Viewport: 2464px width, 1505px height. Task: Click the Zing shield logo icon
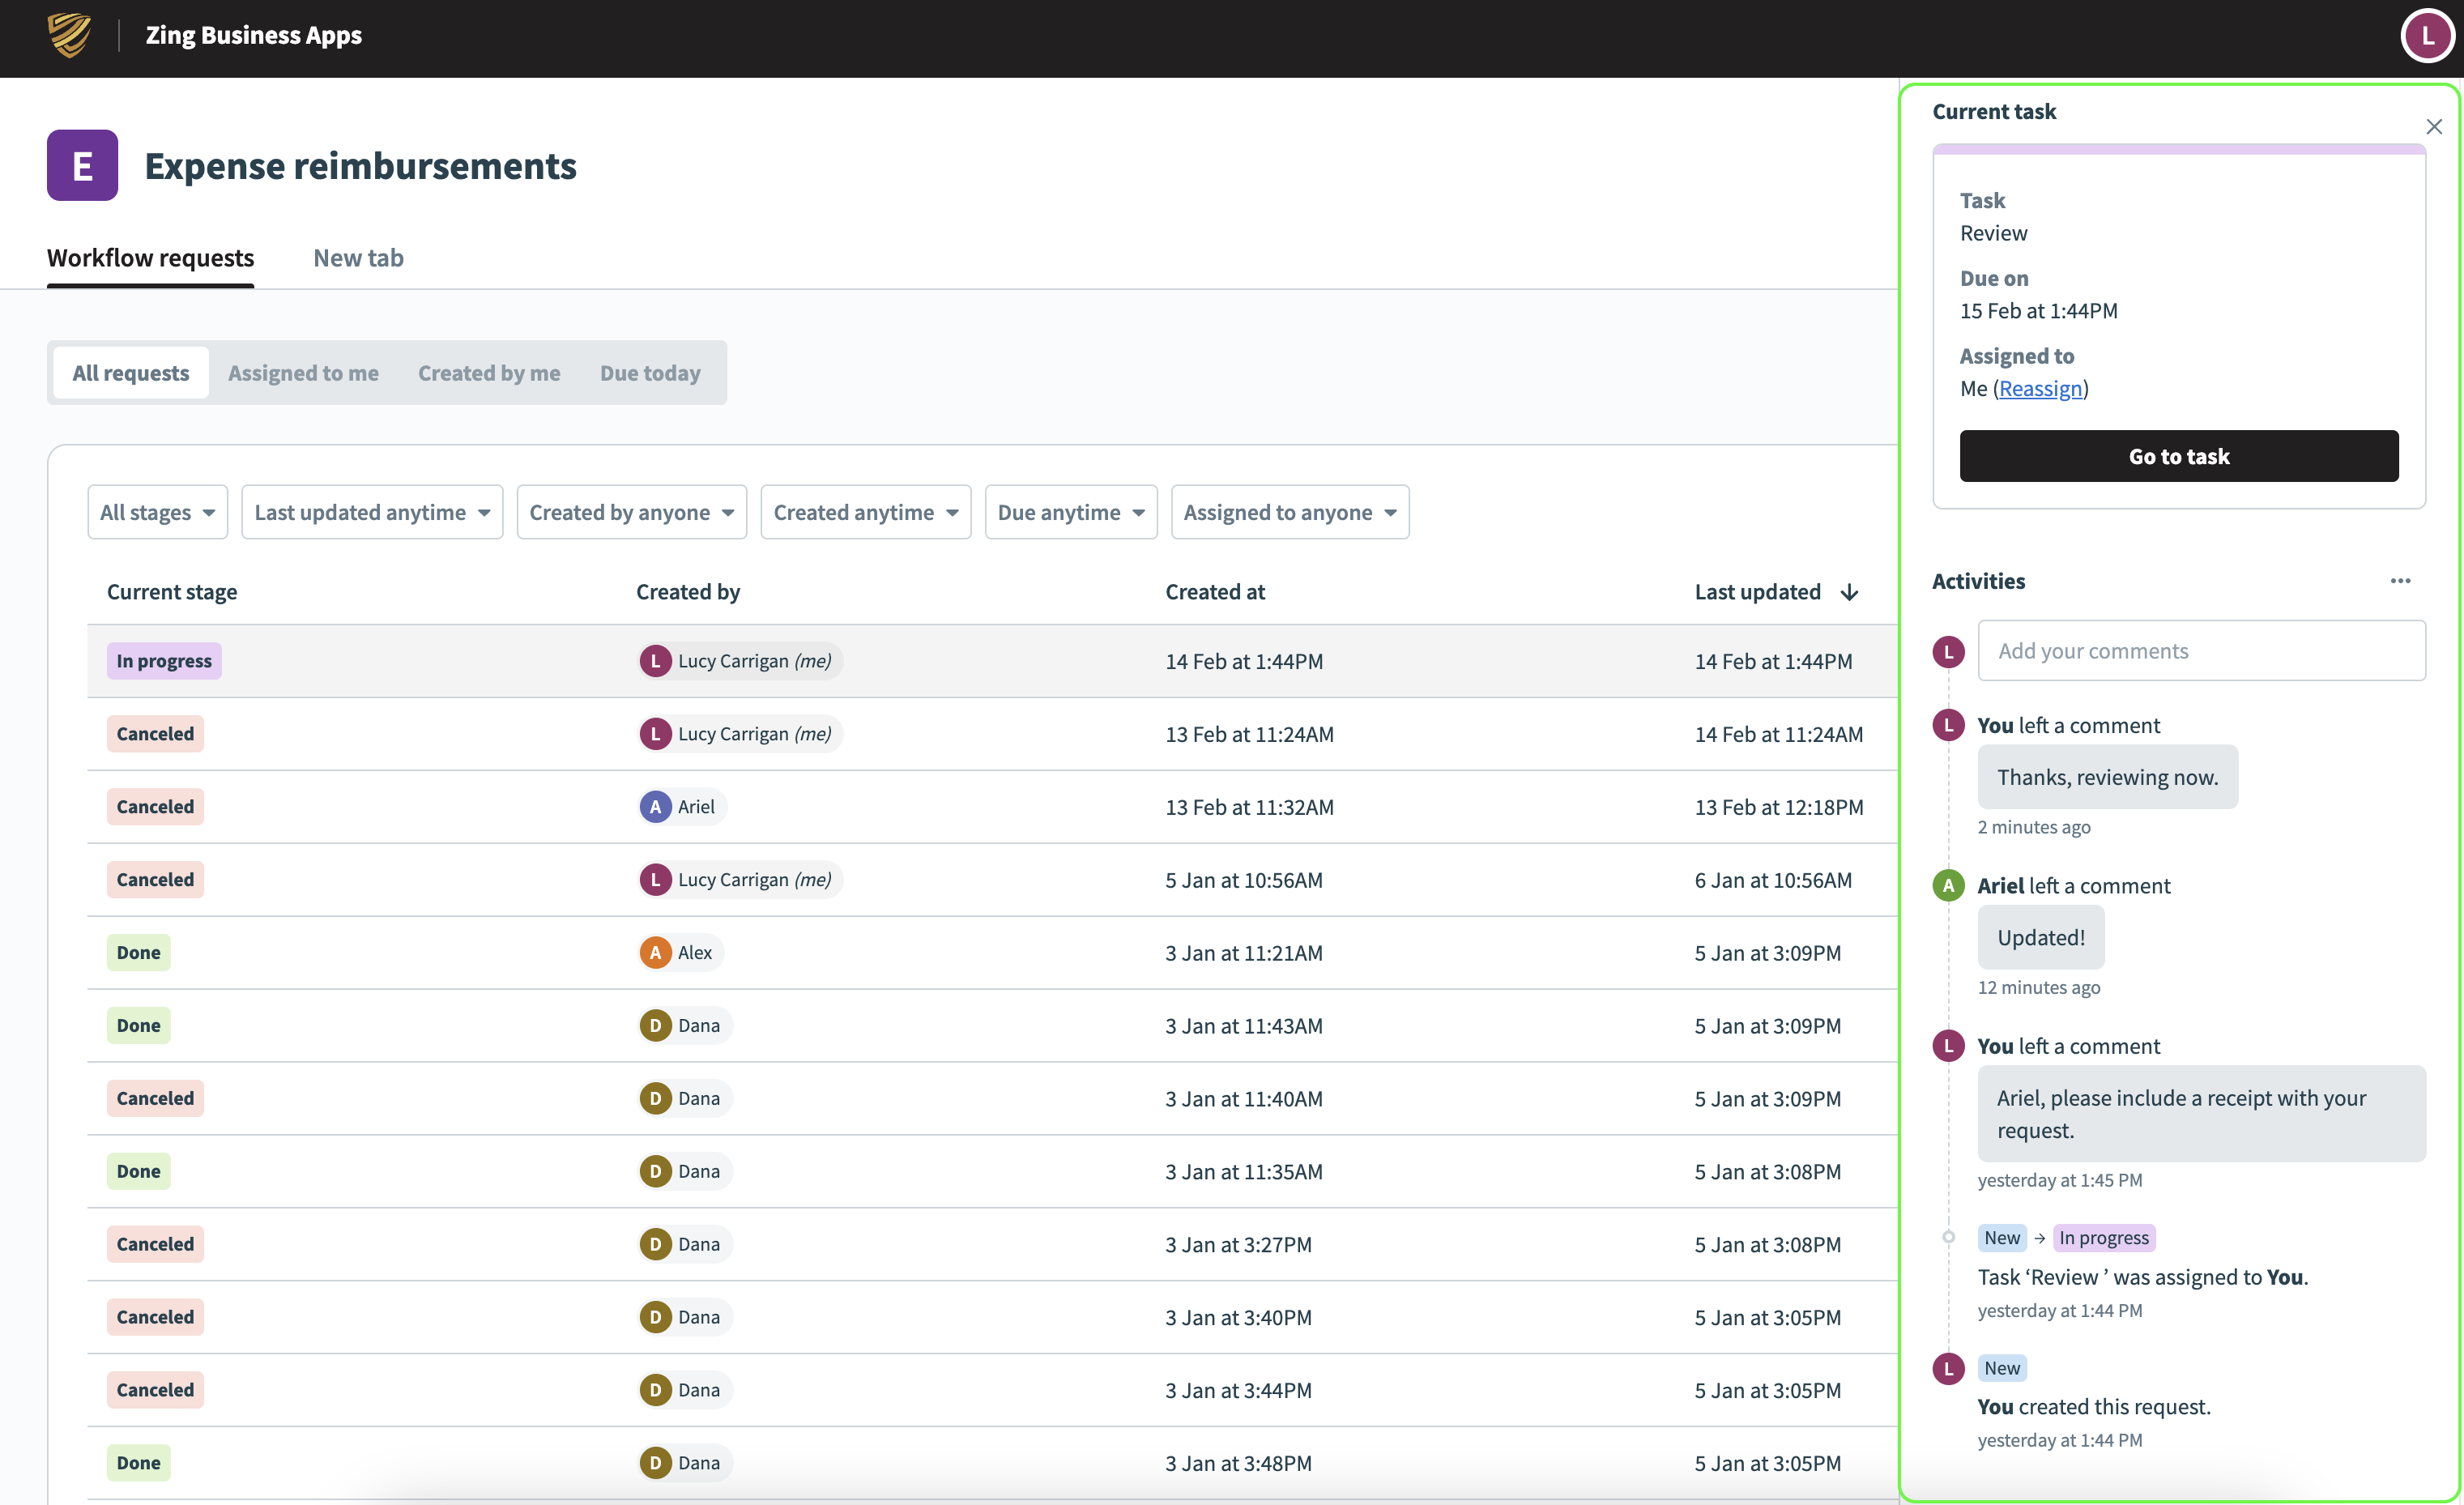click(x=69, y=36)
